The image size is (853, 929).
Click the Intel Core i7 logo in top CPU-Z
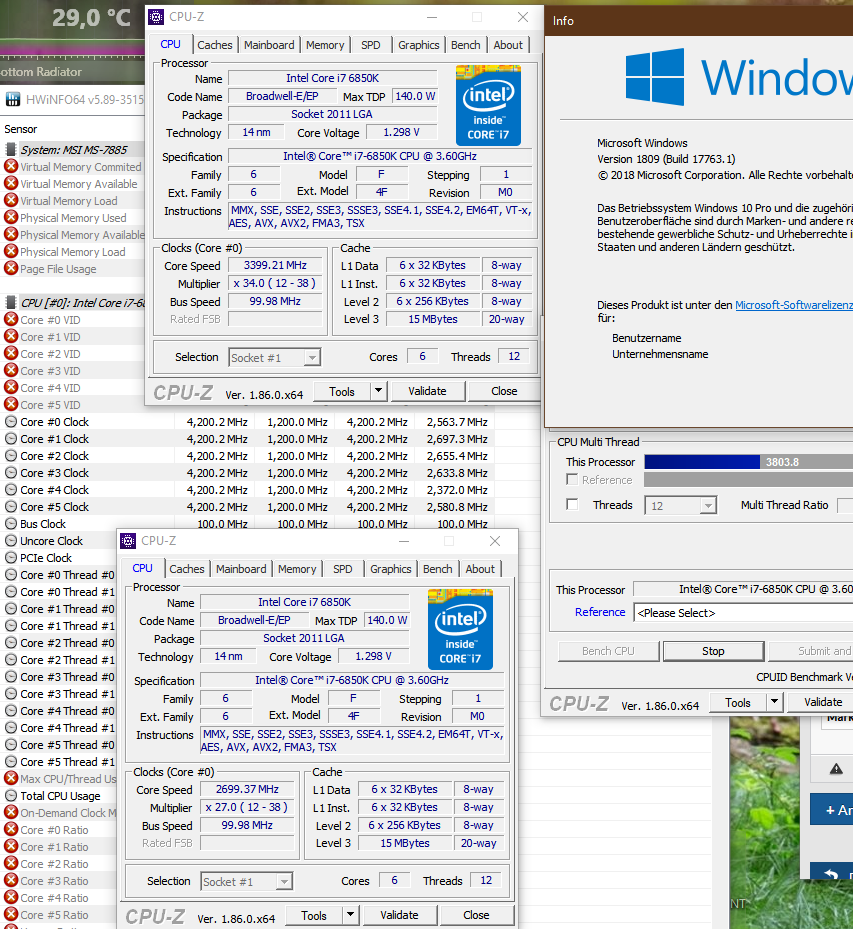488,105
